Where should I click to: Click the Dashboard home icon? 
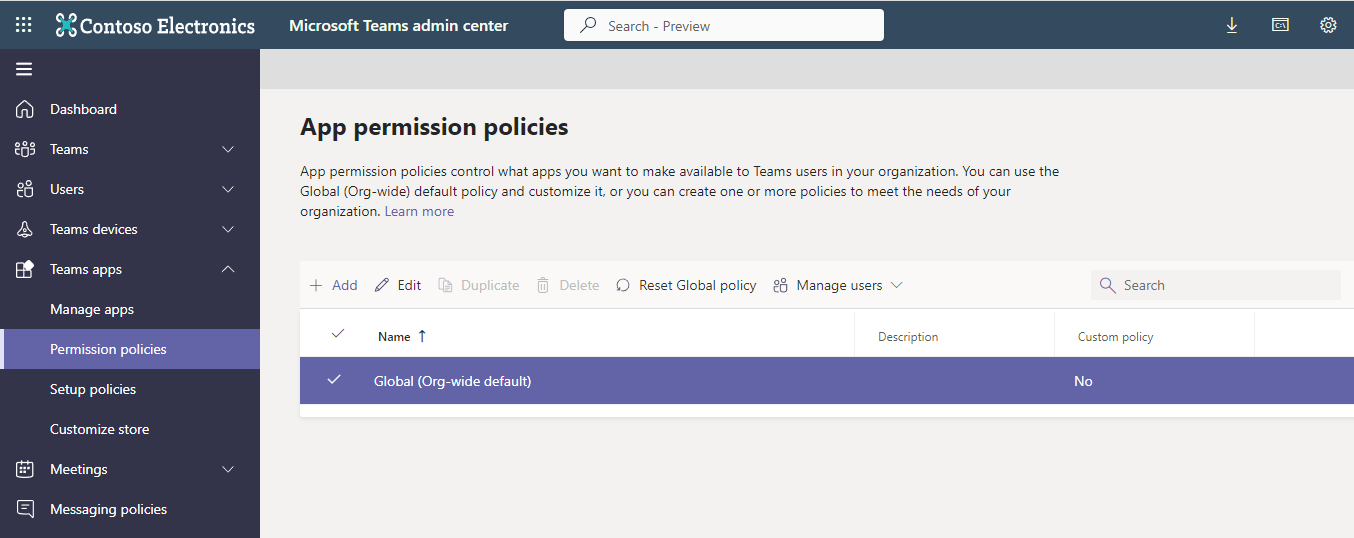[25, 109]
